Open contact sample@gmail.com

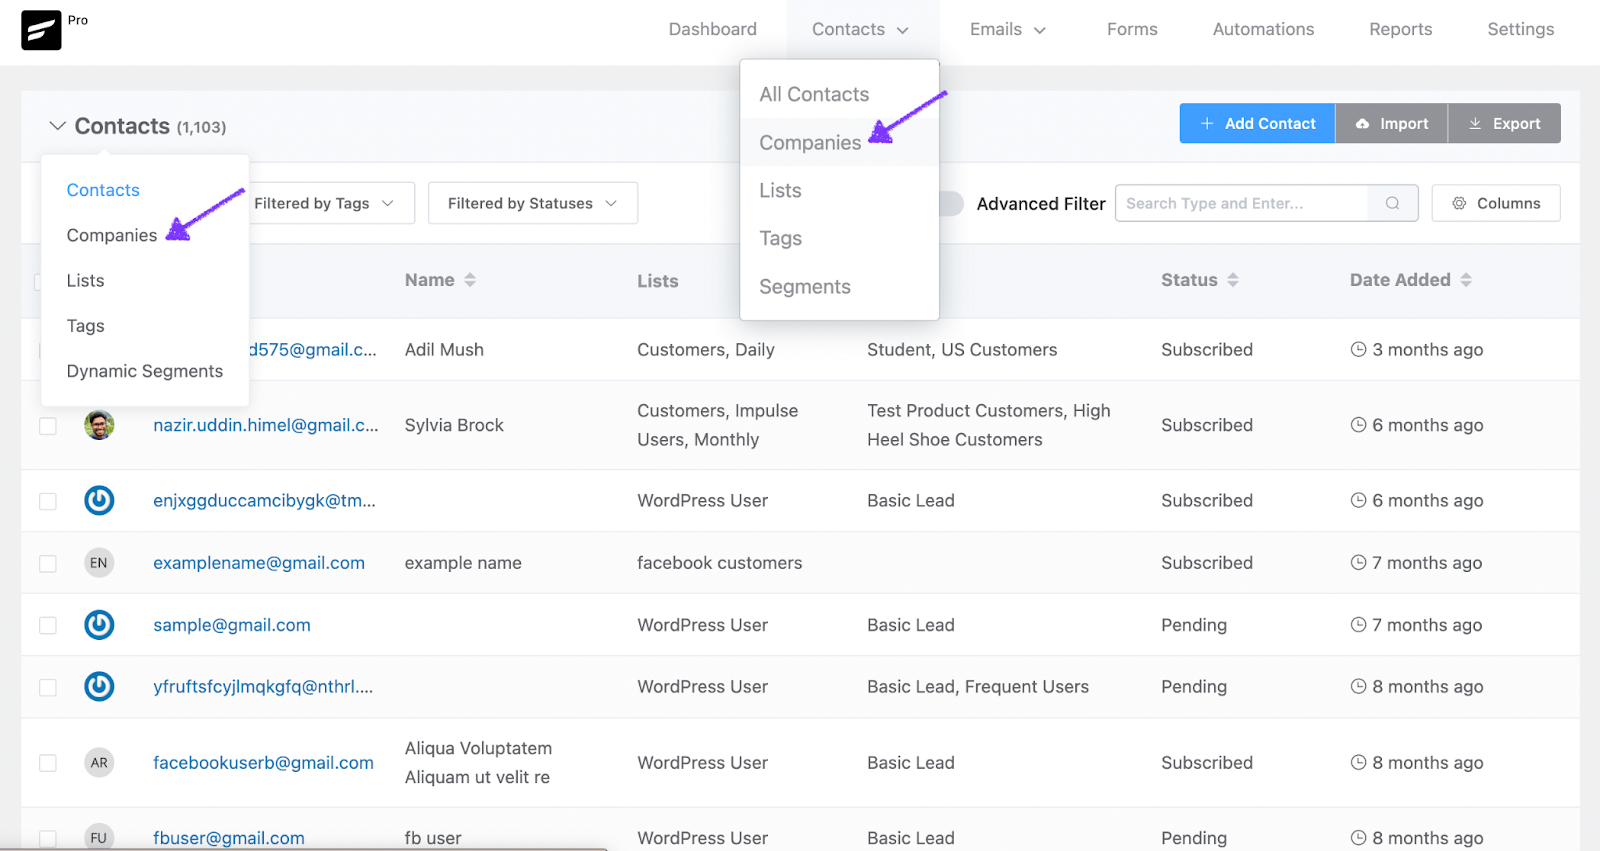(x=232, y=625)
